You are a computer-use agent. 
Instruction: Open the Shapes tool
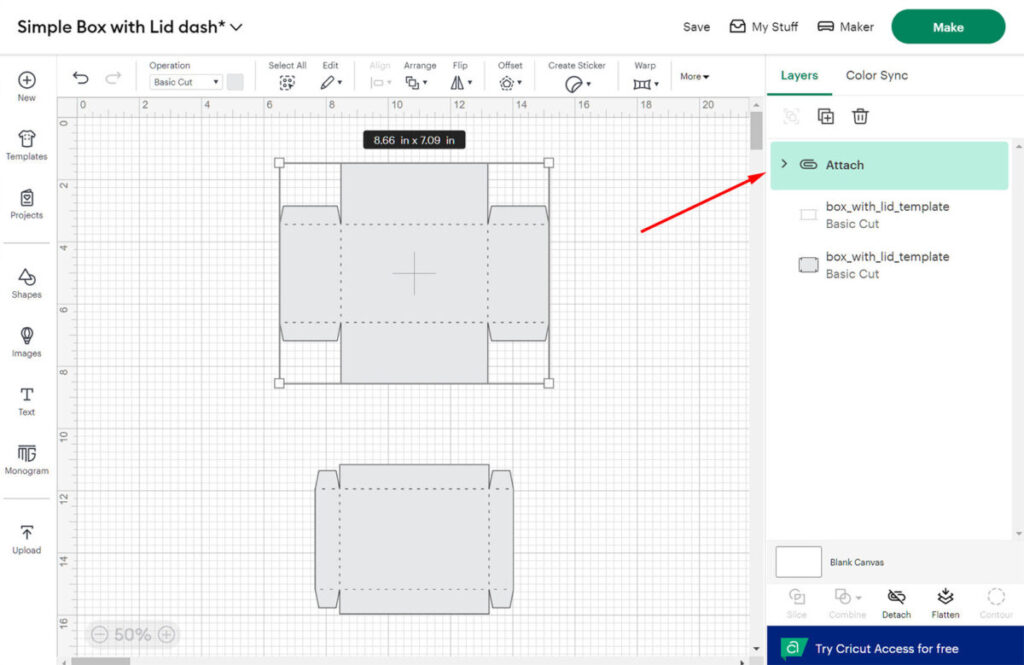tap(26, 282)
